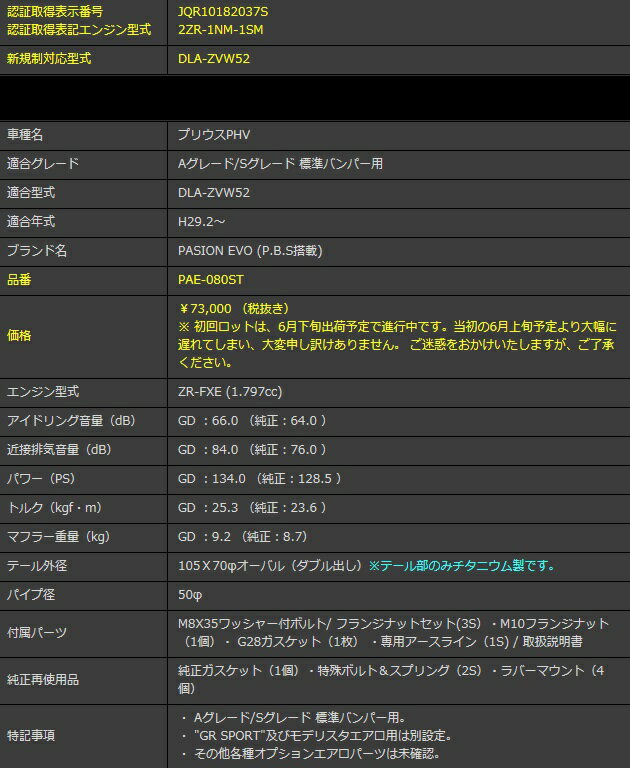630x768 pixels.
Task: Click the yellow DLA-ZVW52 value at top
Action: (x=213, y=59)
